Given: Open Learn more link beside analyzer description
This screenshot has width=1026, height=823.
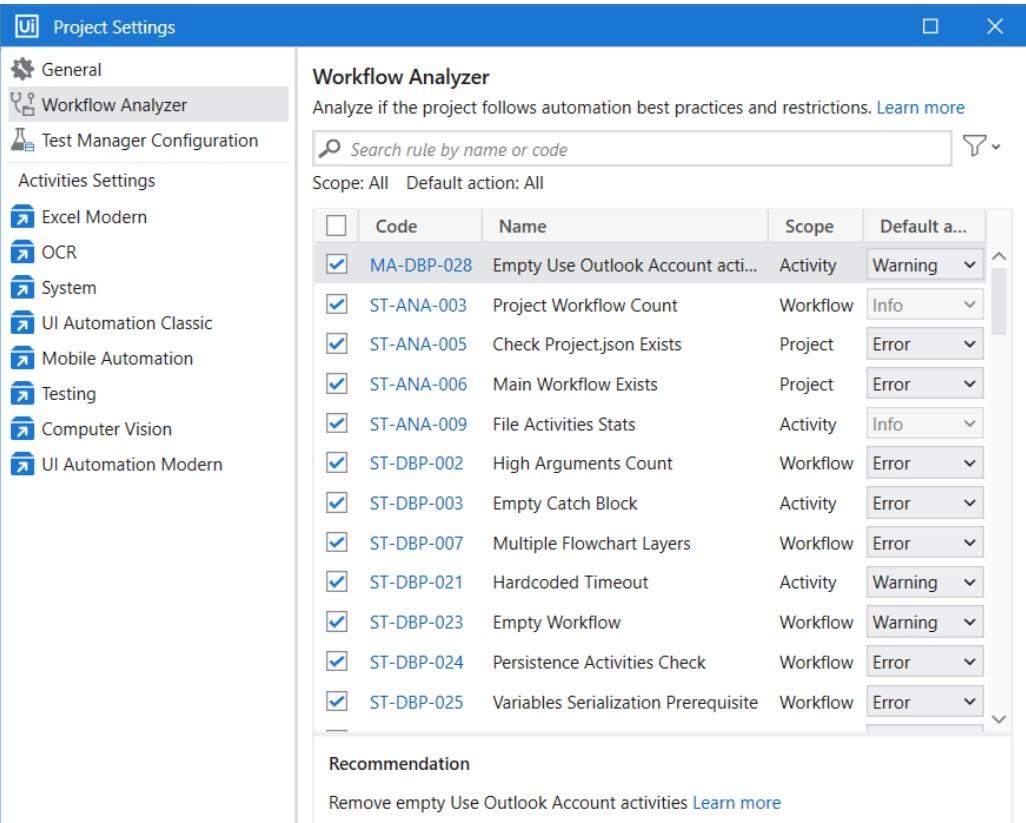Looking at the screenshot, I should (920, 107).
